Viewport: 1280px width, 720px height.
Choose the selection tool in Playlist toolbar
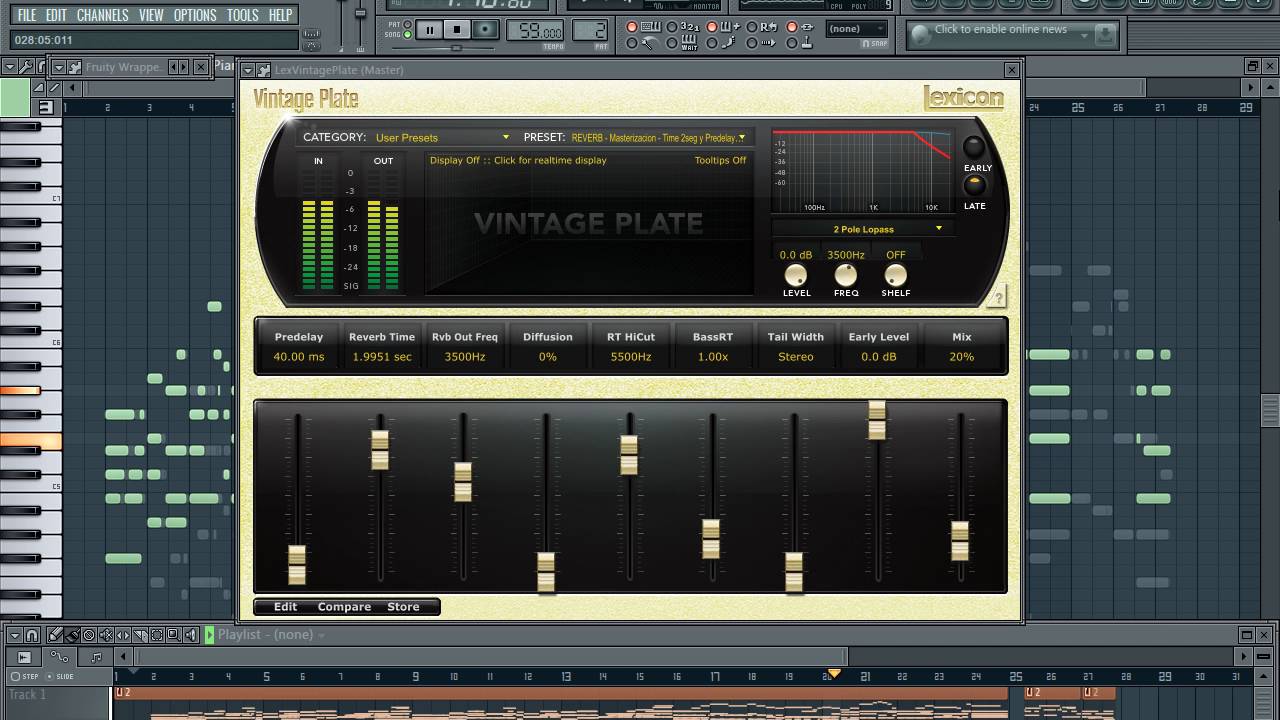[x=157, y=635]
